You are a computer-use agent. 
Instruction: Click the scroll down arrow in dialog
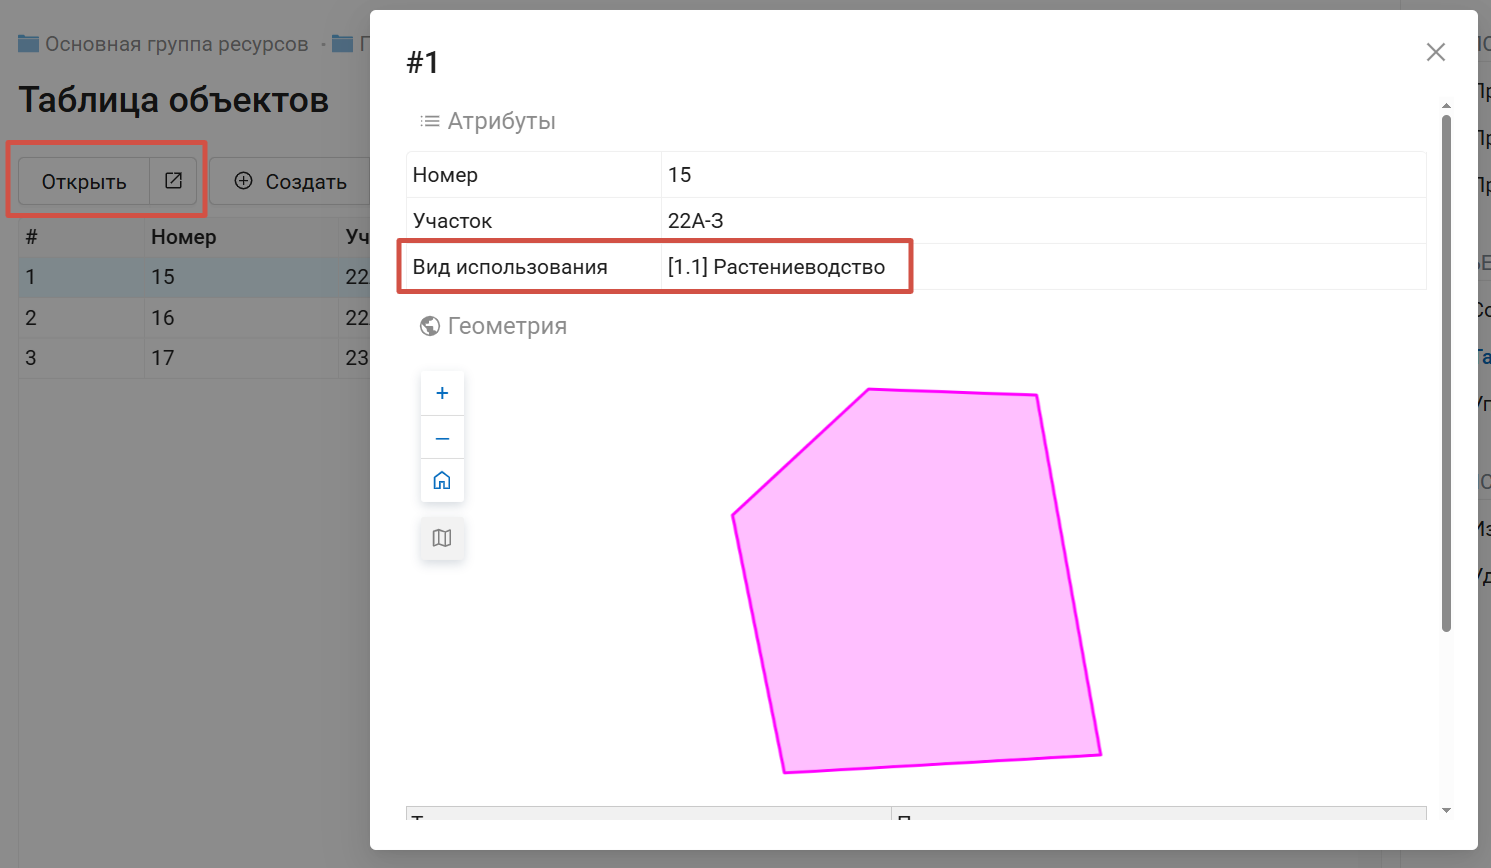(1446, 810)
